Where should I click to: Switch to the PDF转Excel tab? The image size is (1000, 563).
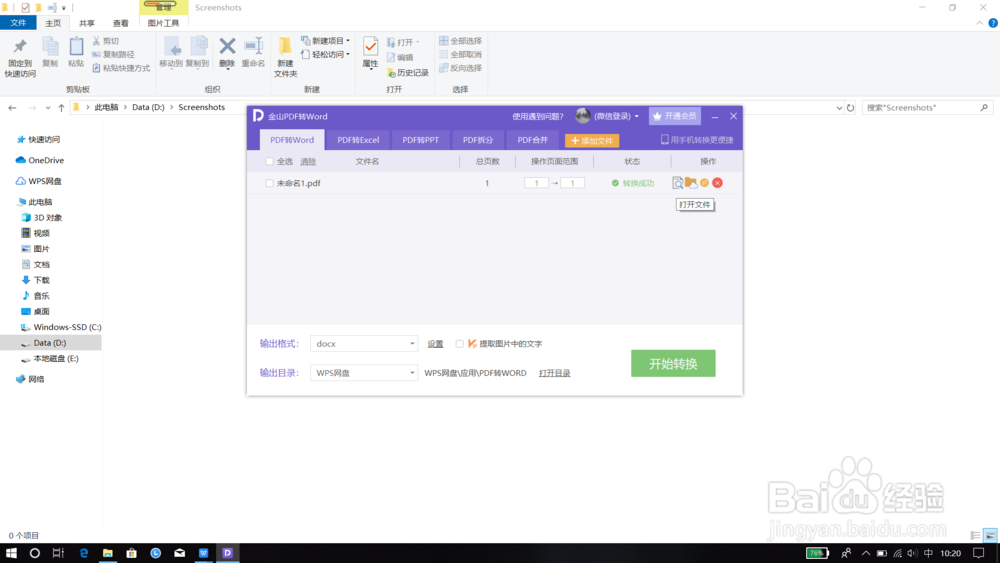coord(358,140)
